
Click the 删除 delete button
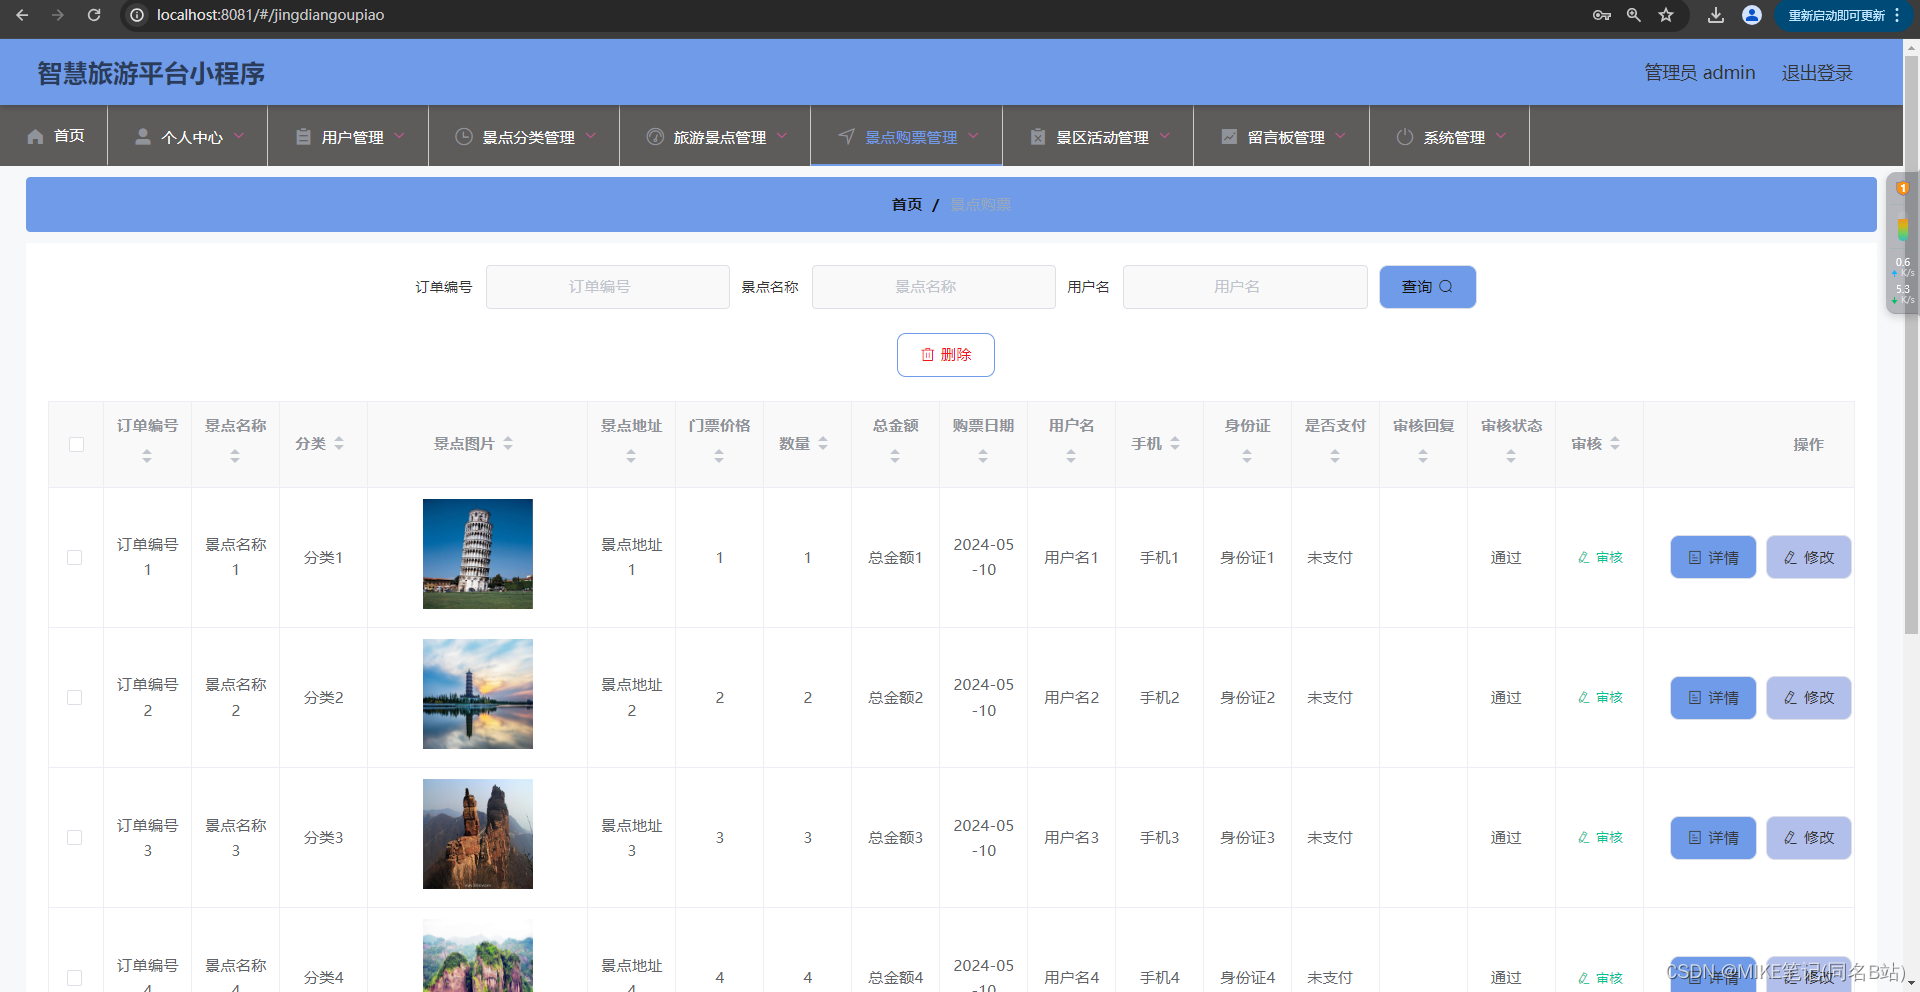tap(946, 355)
